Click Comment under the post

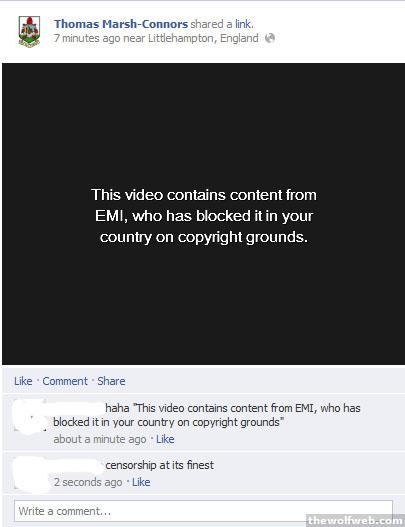[65, 381]
